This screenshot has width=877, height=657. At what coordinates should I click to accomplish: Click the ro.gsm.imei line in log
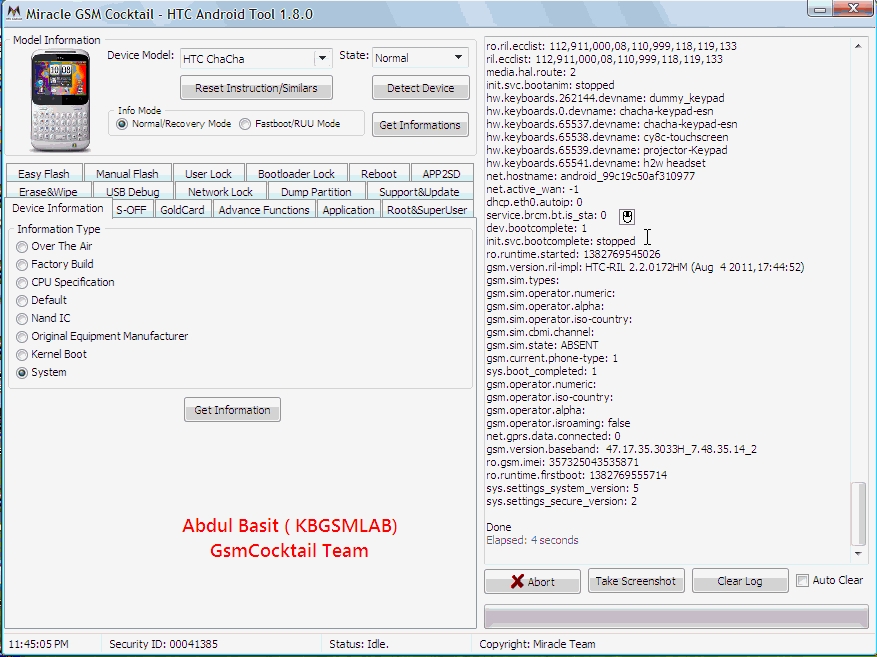pos(562,462)
